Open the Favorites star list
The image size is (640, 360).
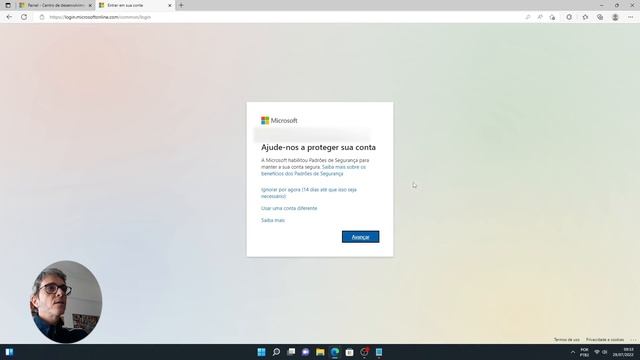pos(585,17)
